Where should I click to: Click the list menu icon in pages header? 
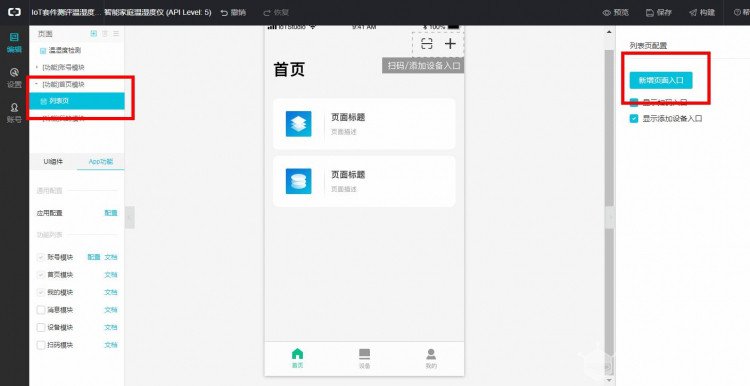[x=116, y=33]
